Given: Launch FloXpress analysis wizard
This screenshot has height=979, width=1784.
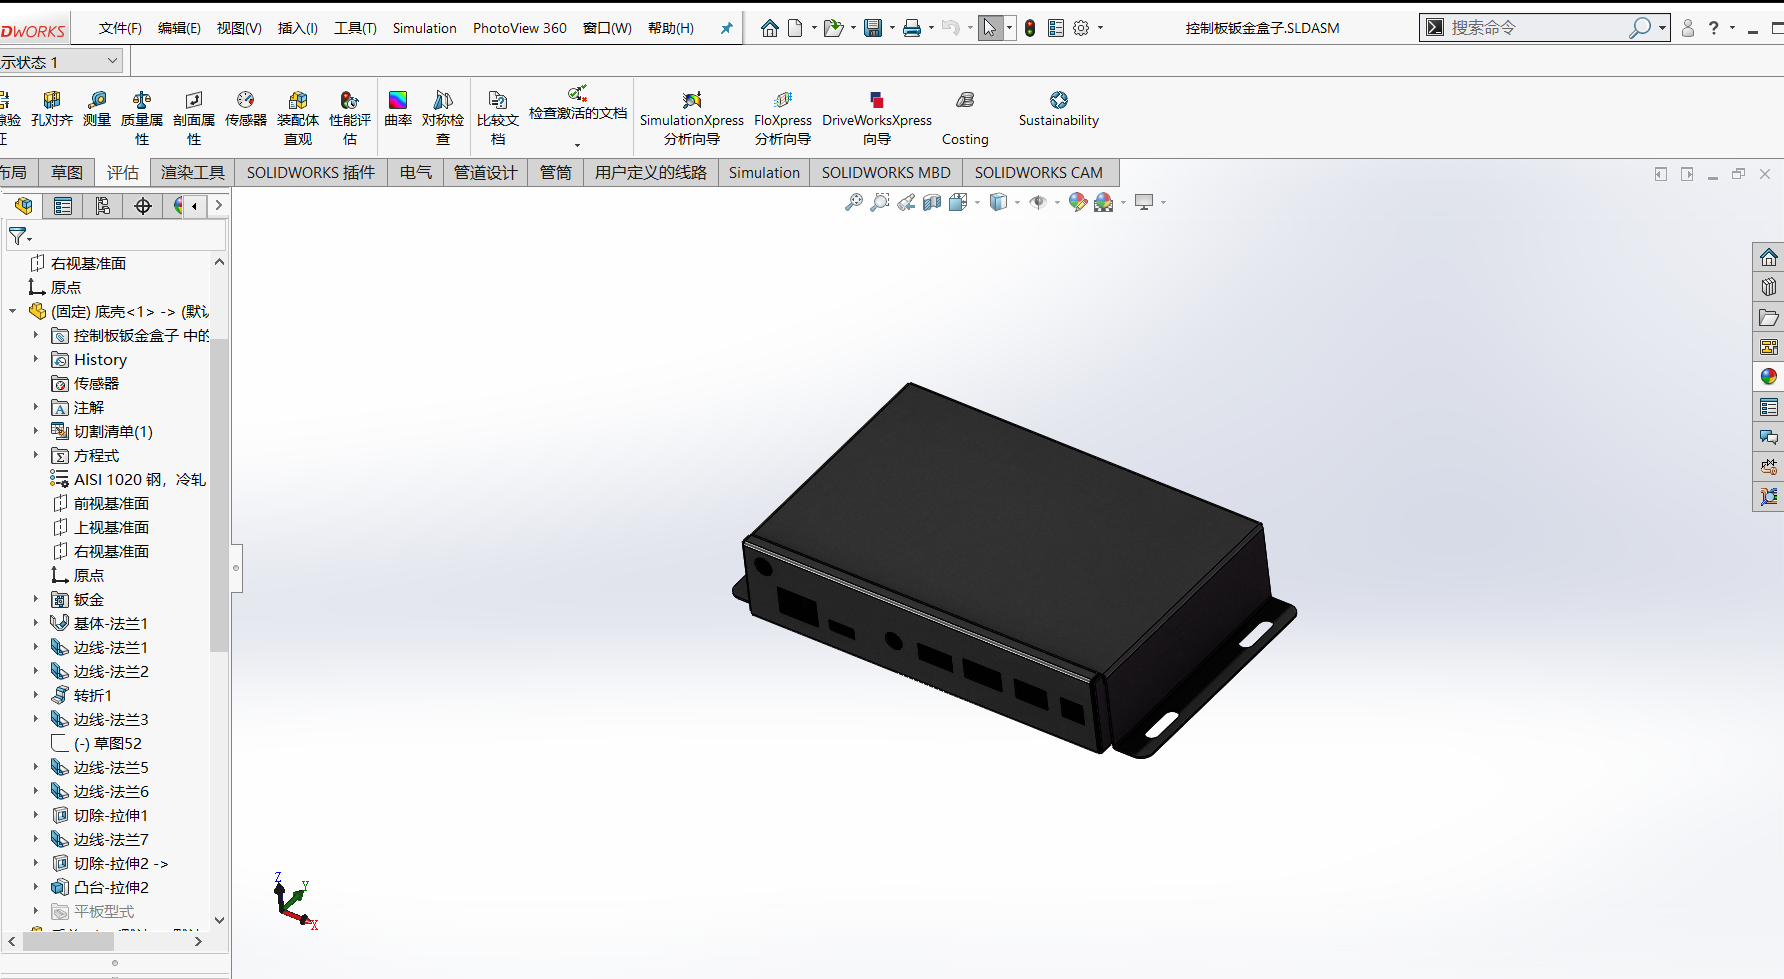Looking at the screenshot, I should (x=783, y=118).
